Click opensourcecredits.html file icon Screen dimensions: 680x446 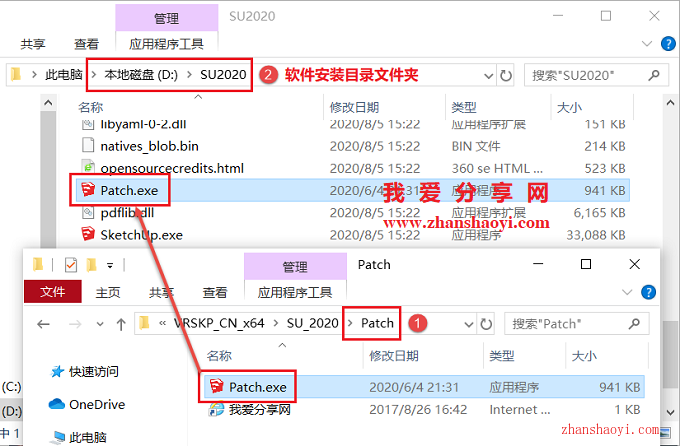pos(88,167)
